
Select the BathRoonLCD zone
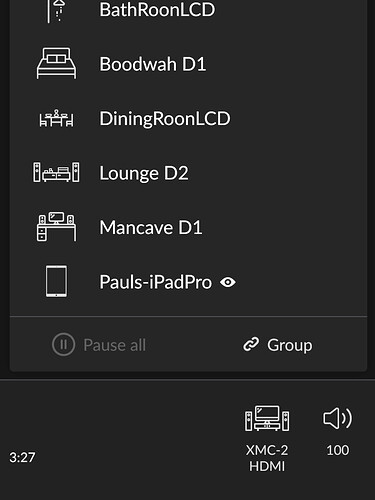pyautogui.click(x=189, y=11)
